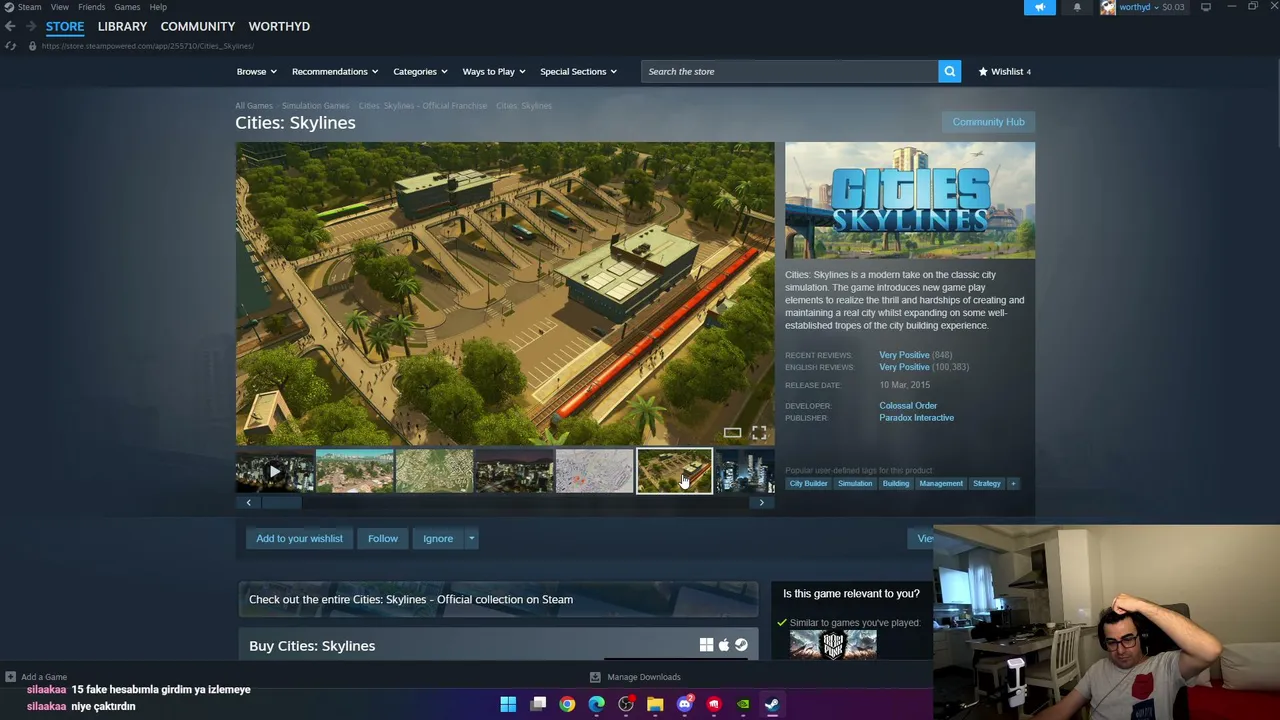Click the Simulation tag

(855, 484)
